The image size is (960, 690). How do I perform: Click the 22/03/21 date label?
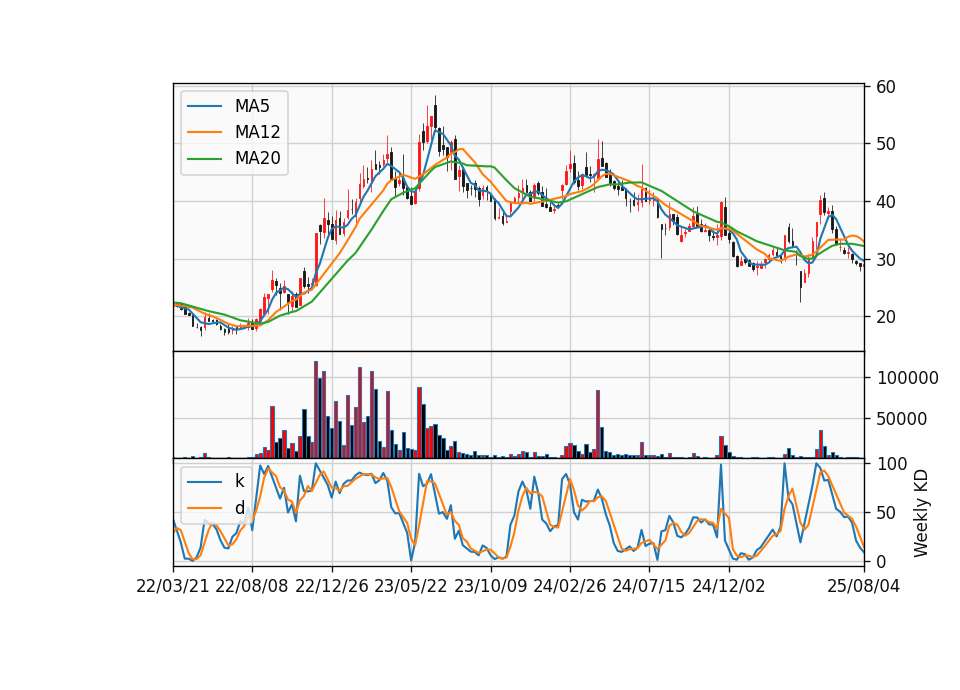[x=173, y=586]
